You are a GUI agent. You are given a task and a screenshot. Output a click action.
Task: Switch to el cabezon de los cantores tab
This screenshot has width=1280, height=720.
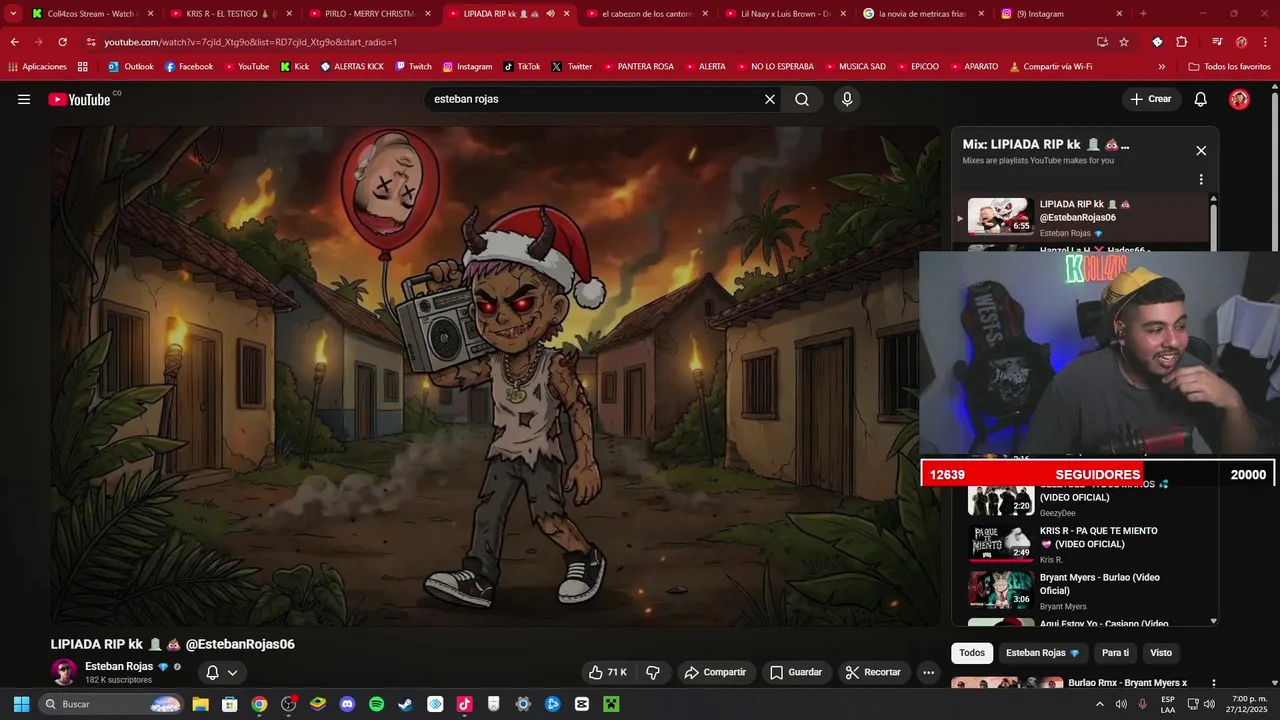click(646, 14)
